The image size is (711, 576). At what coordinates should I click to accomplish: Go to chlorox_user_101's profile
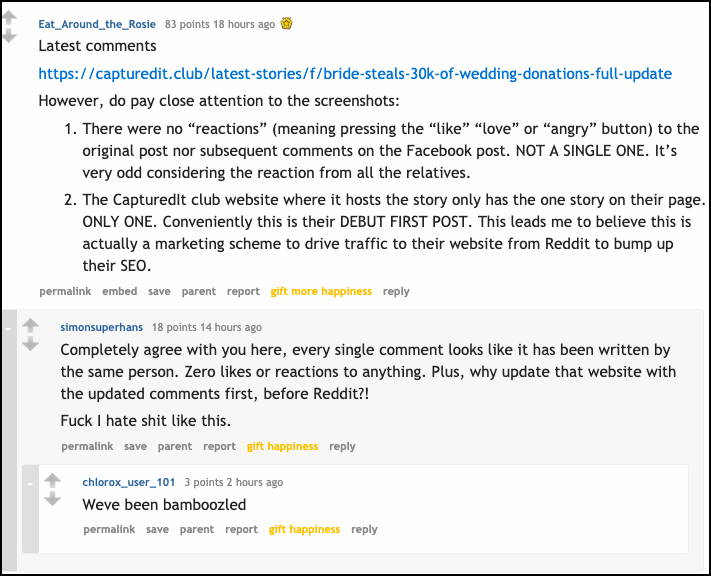[x=128, y=482]
